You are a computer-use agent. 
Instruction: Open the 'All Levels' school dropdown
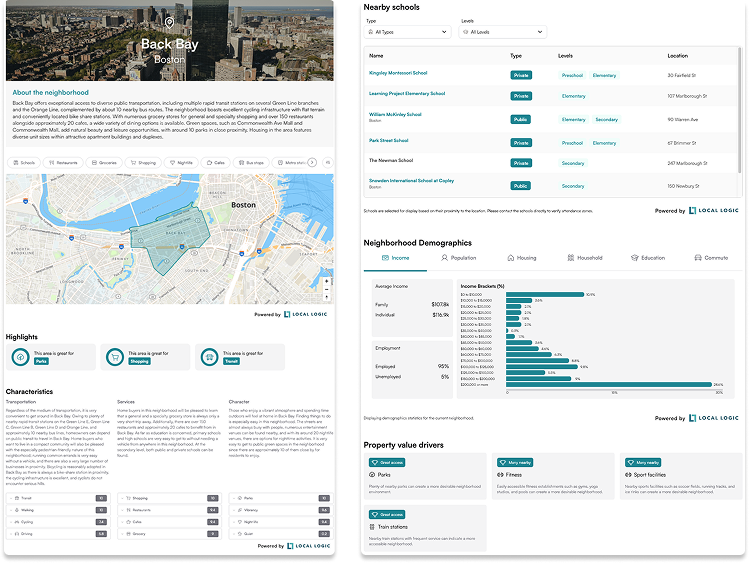point(502,32)
